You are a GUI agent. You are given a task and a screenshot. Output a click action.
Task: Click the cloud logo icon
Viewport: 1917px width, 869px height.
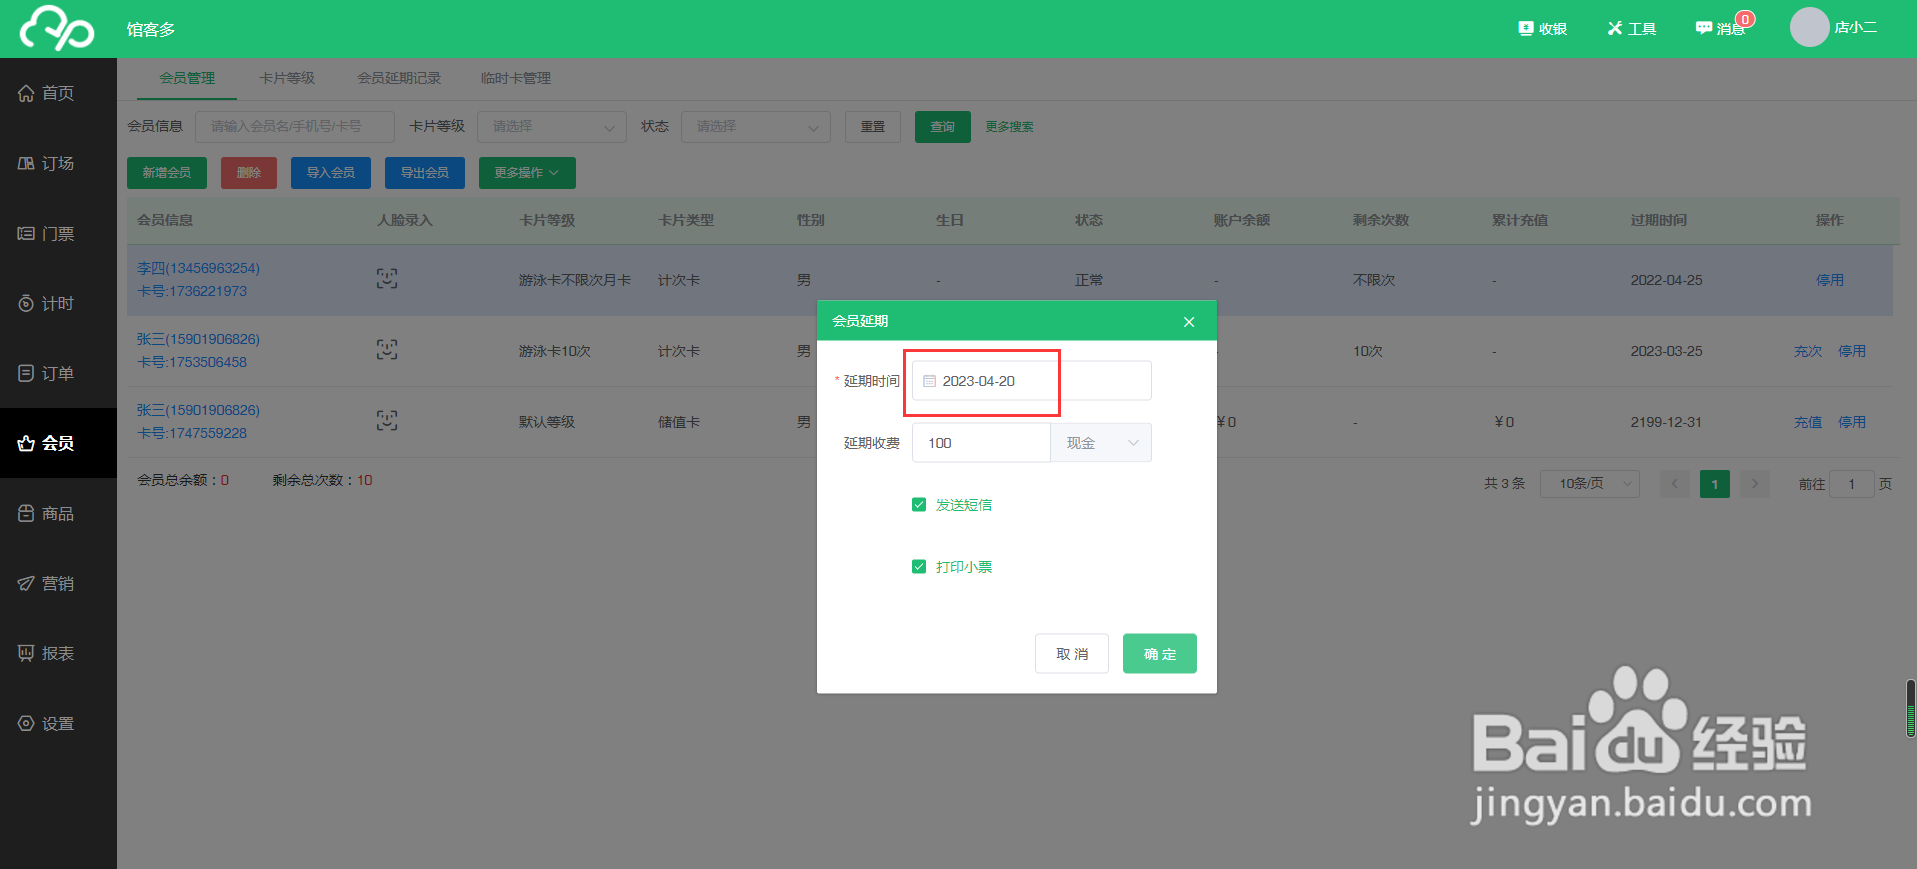point(57,28)
